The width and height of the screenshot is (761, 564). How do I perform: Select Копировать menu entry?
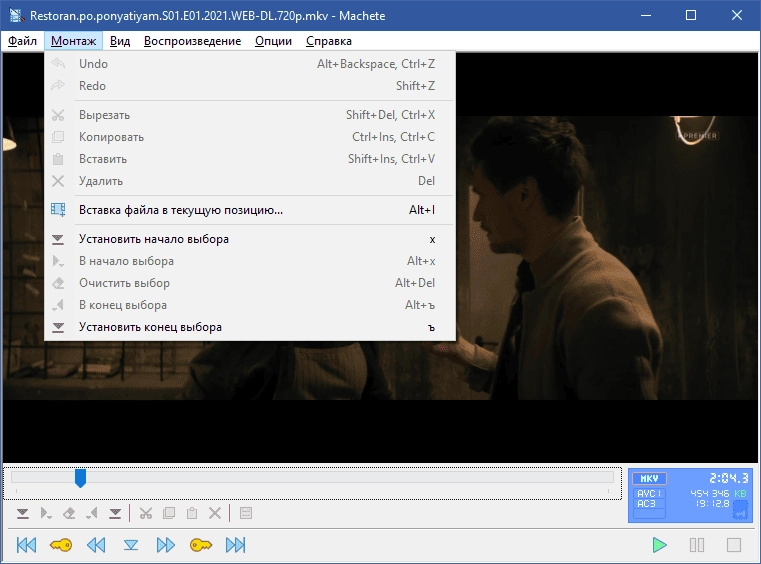(x=249, y=137)
